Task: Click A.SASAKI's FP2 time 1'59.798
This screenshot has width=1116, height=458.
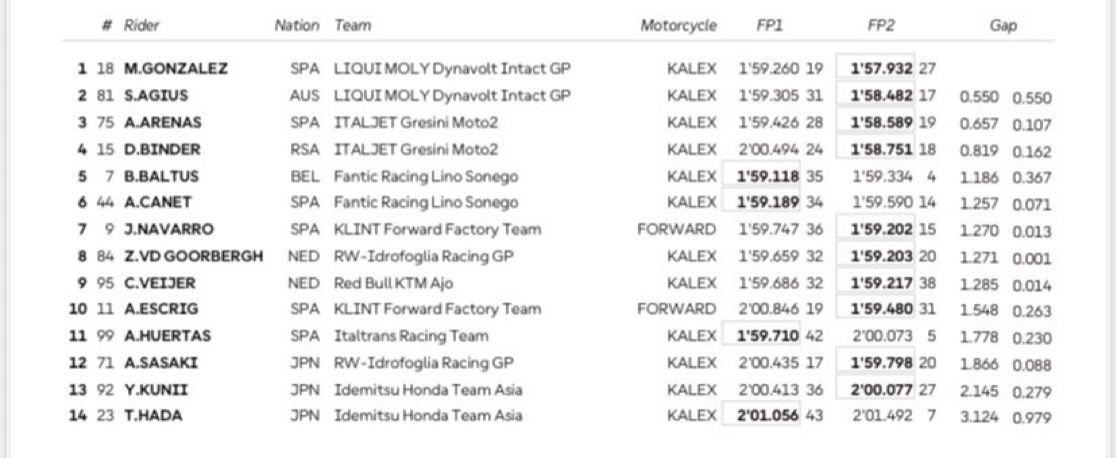Action: point(881,363)
